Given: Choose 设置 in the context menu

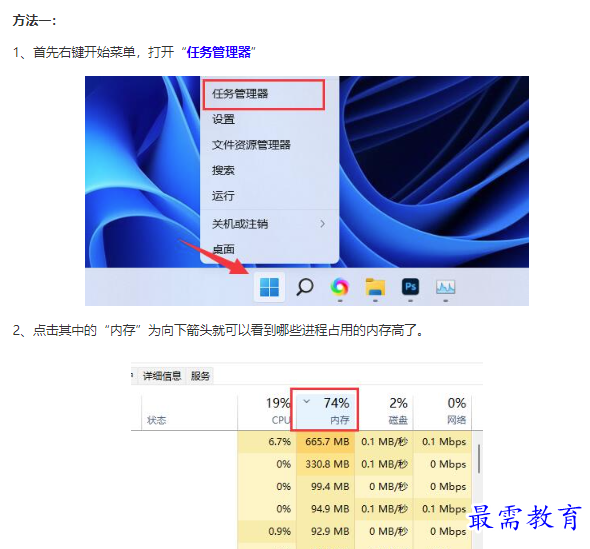Looking at the screenshot, I should [x=223, y=119].
